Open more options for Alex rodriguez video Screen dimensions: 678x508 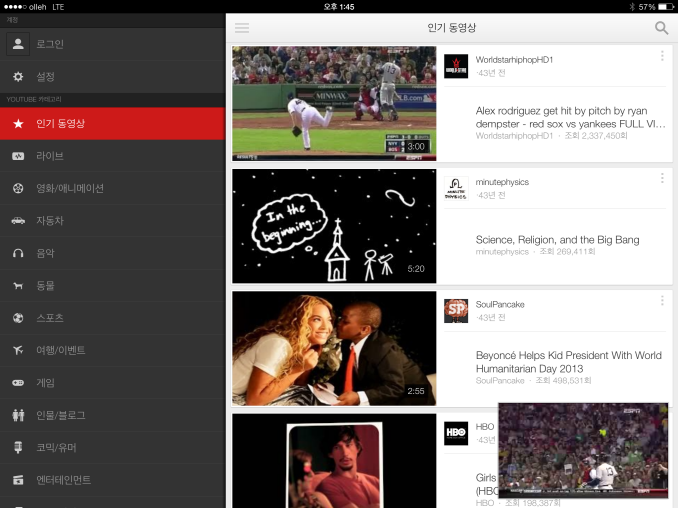point(662,55)
